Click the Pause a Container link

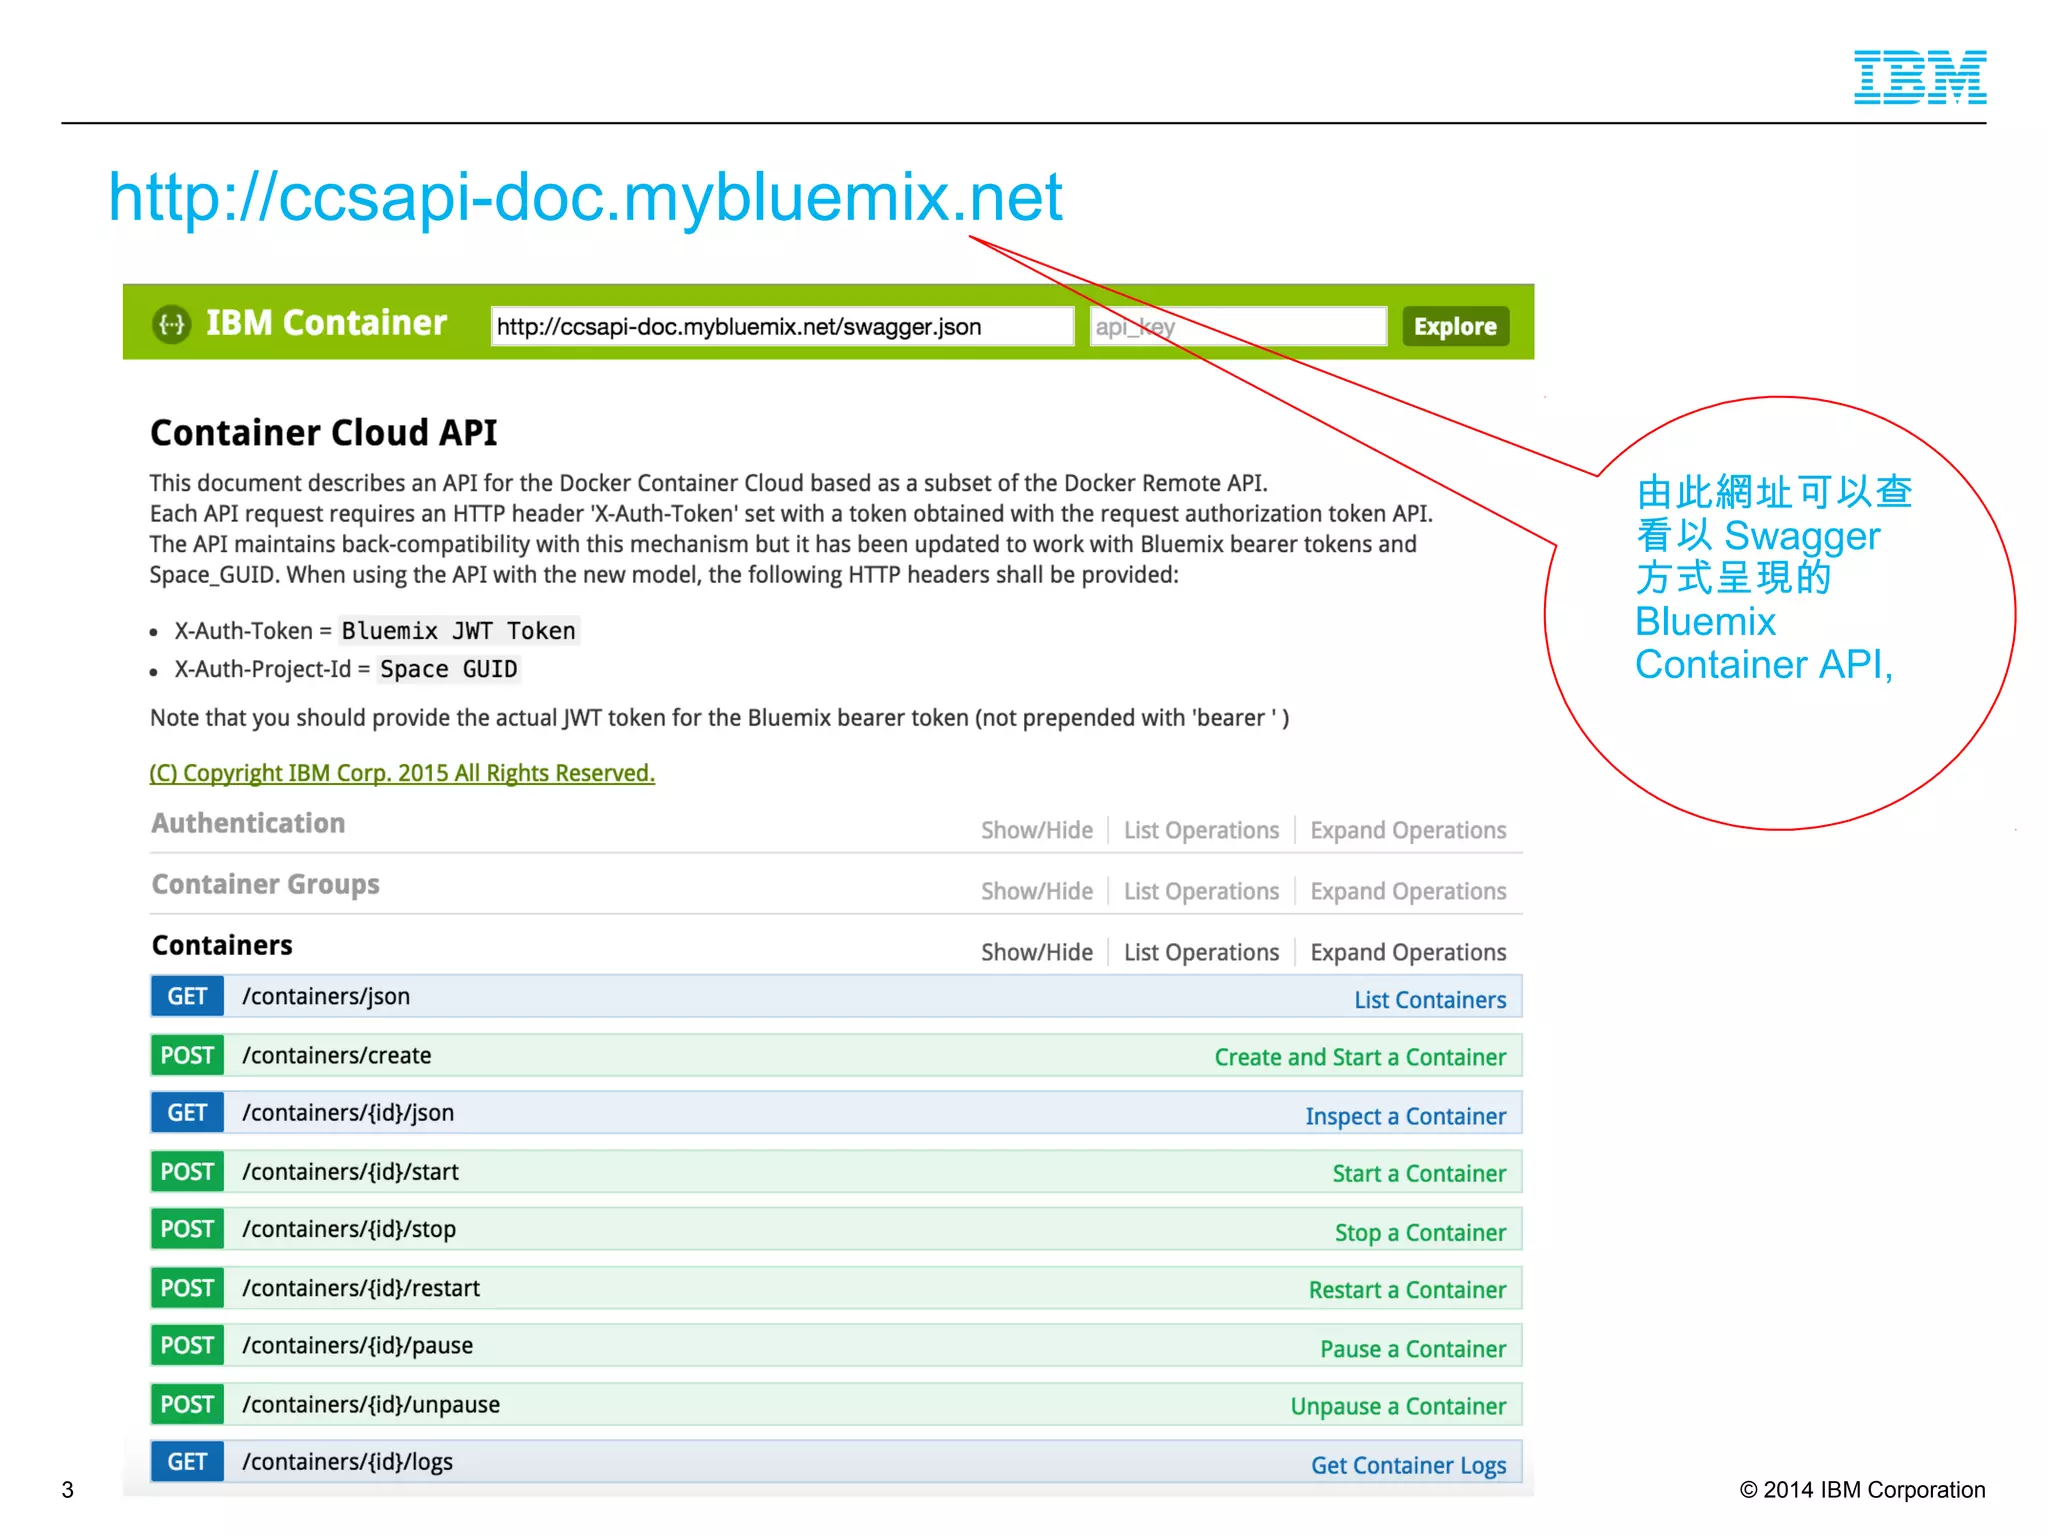point(1413,1349)
